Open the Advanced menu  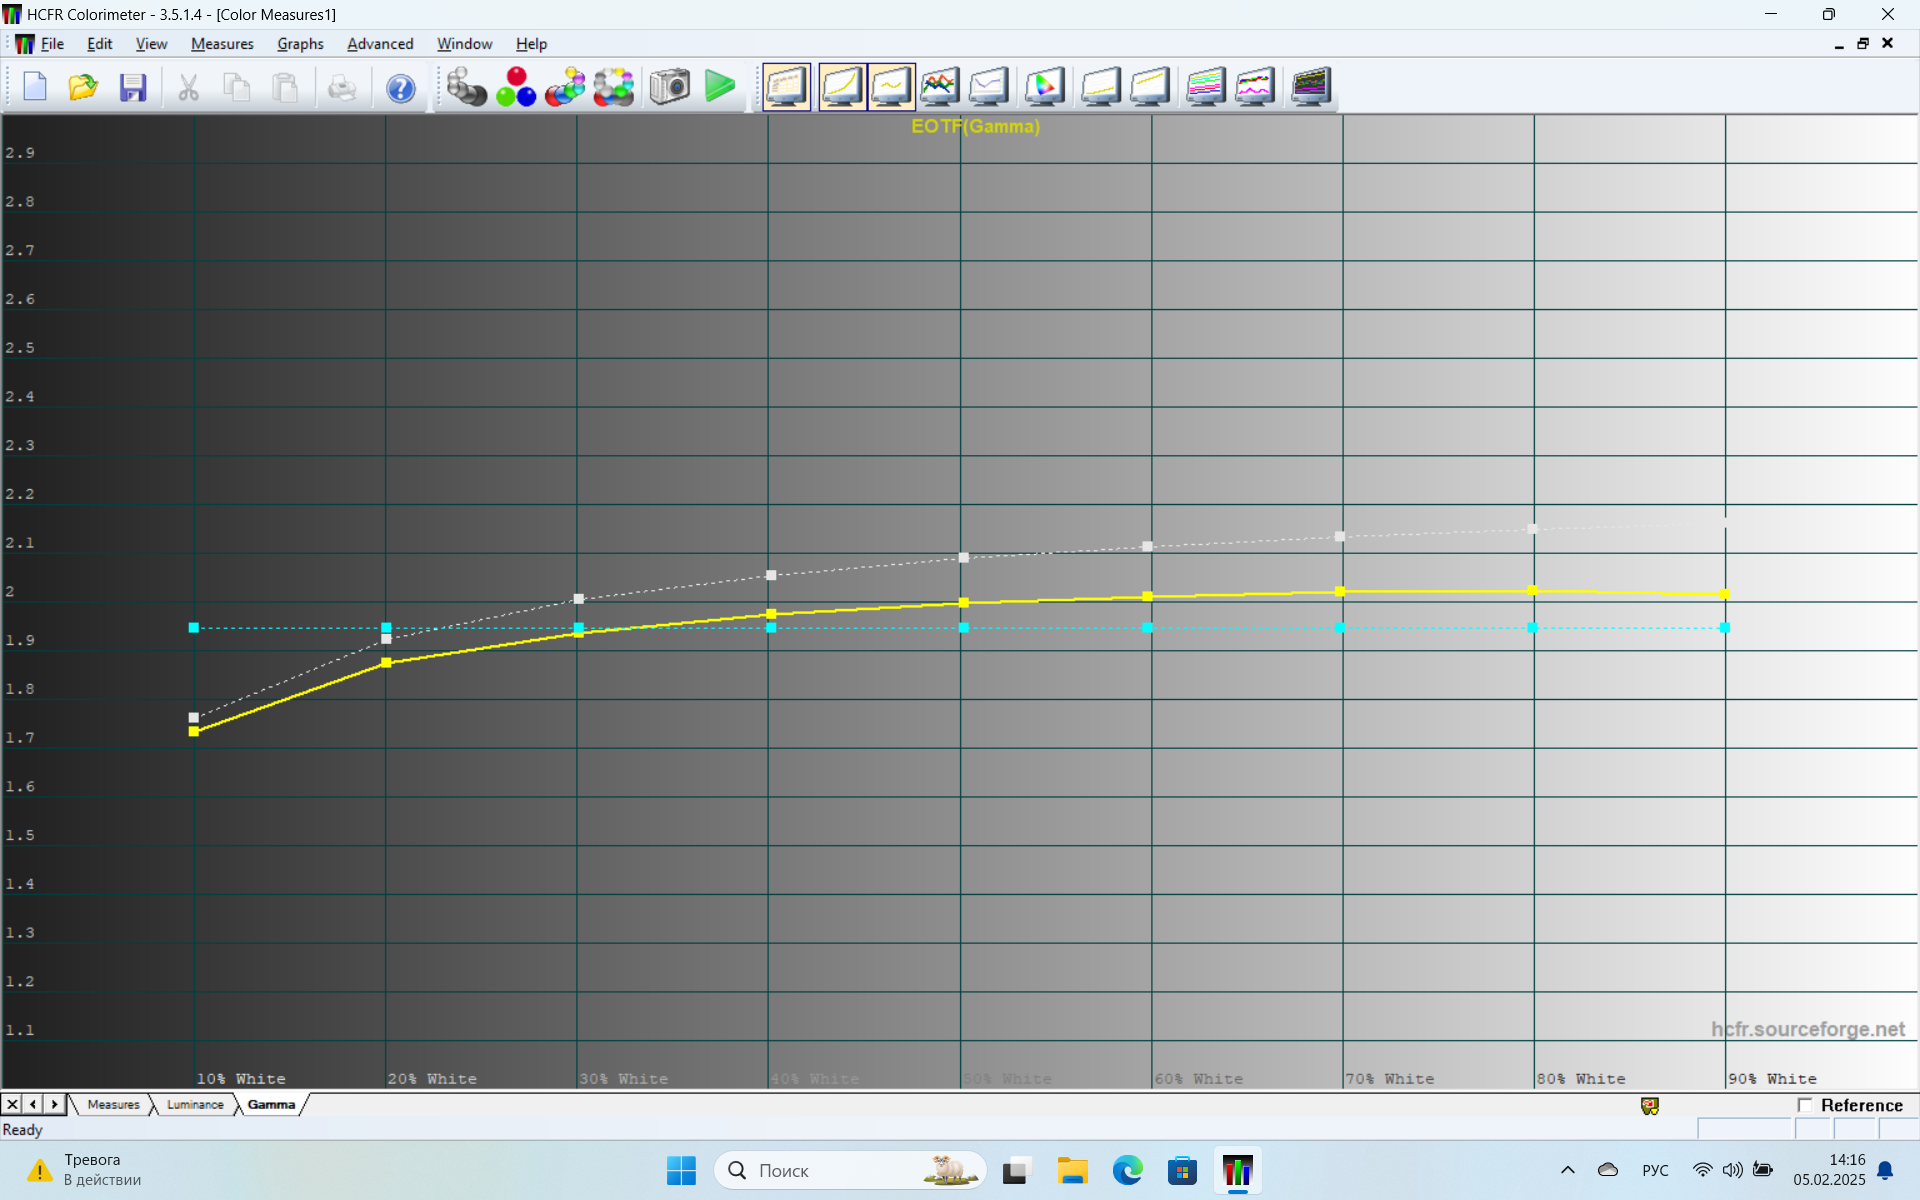tap(380, 44)
